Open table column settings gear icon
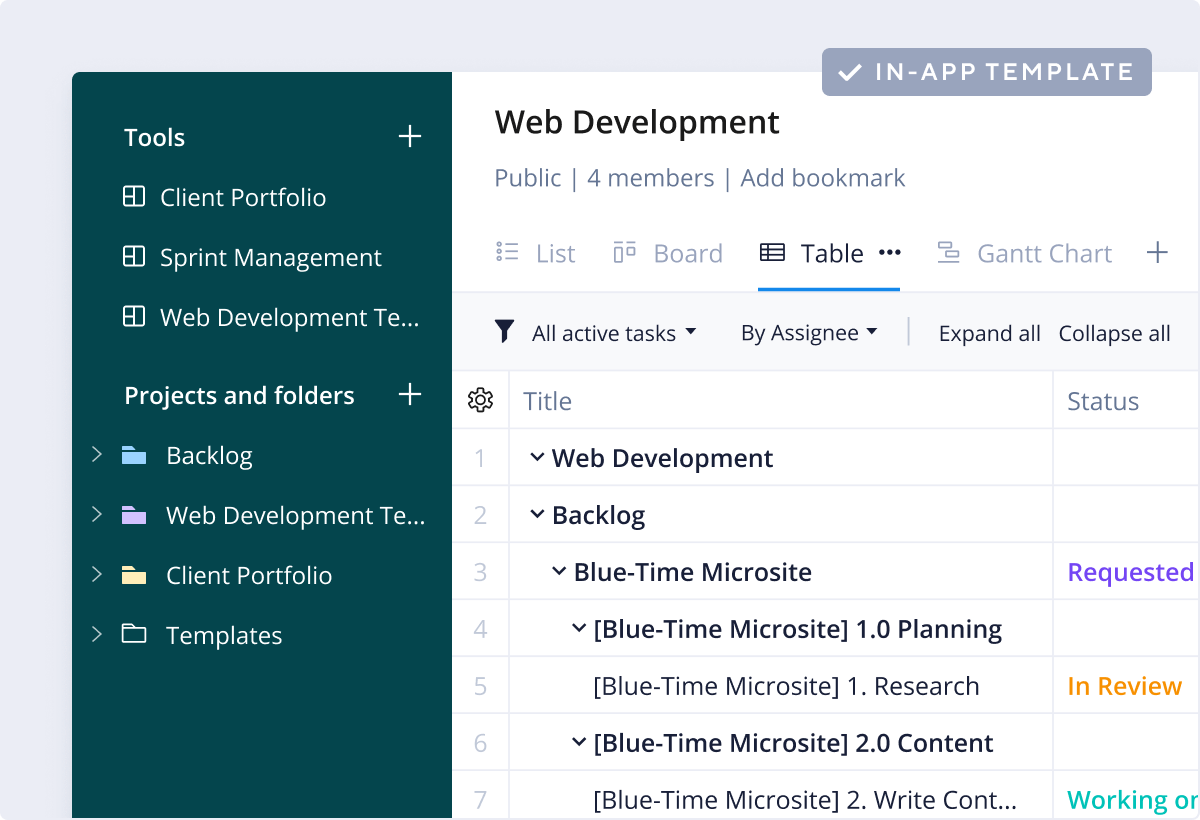This screenshot has height=820, width=1200. pyautogui.click(x=480, y=401)
